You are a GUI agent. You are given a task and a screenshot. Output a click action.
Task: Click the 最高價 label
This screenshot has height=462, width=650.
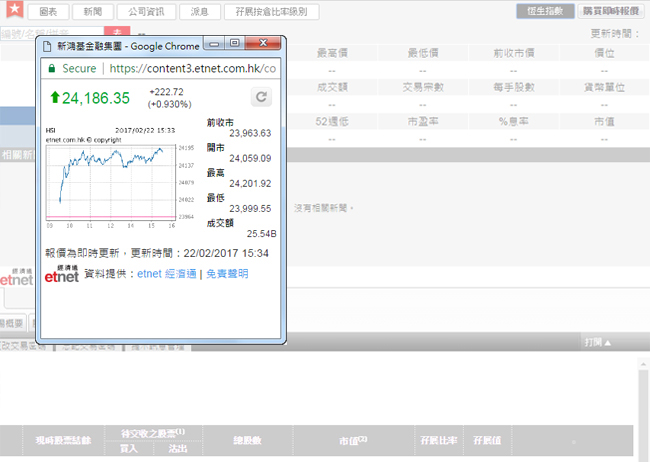coord(332,53)
